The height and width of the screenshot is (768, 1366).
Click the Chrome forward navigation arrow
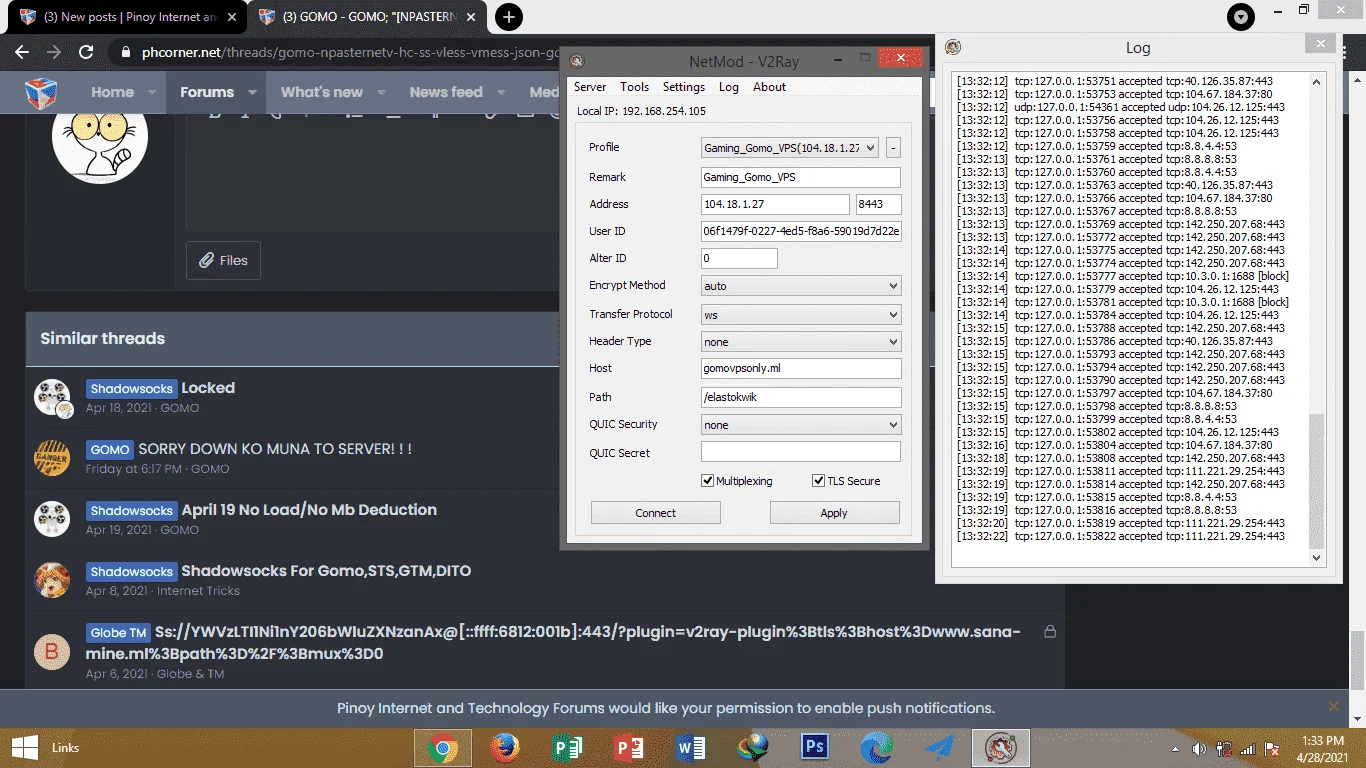(53, 52)
